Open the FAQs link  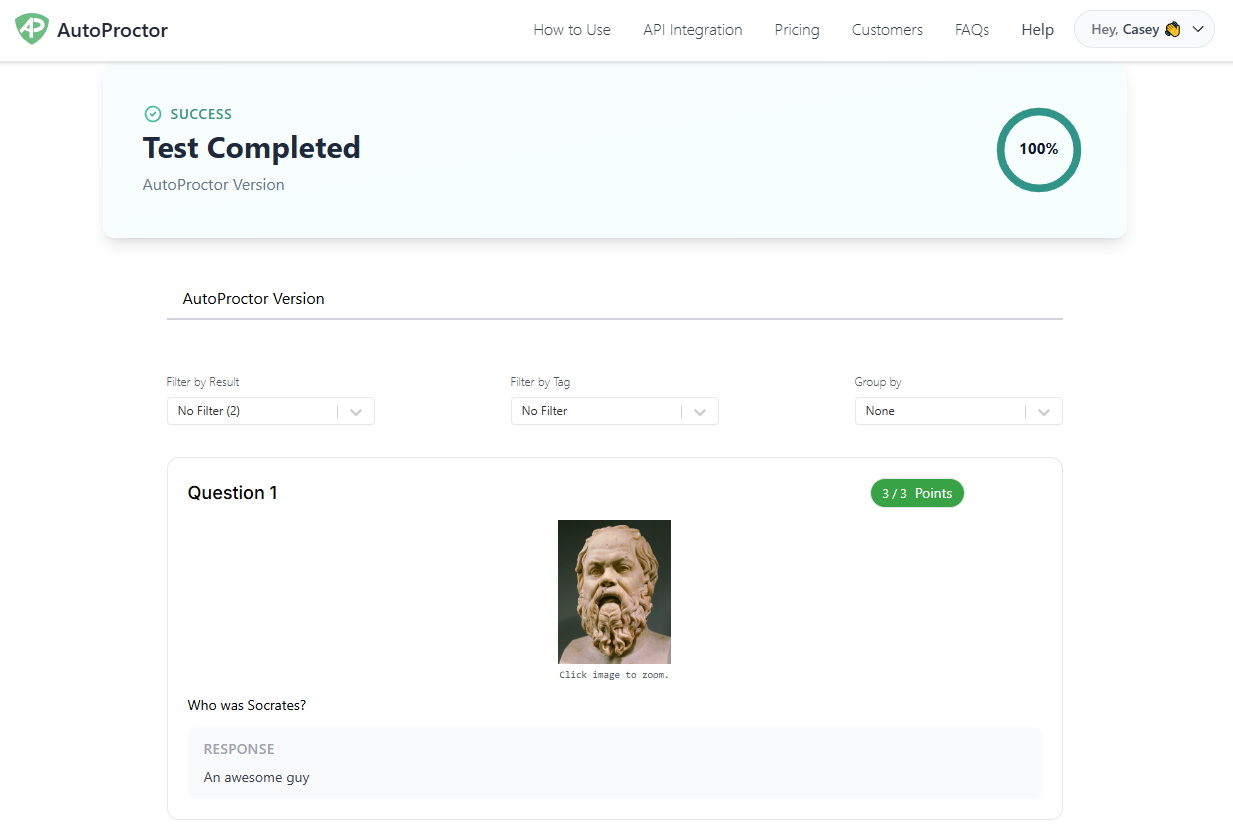pos(972,30)
